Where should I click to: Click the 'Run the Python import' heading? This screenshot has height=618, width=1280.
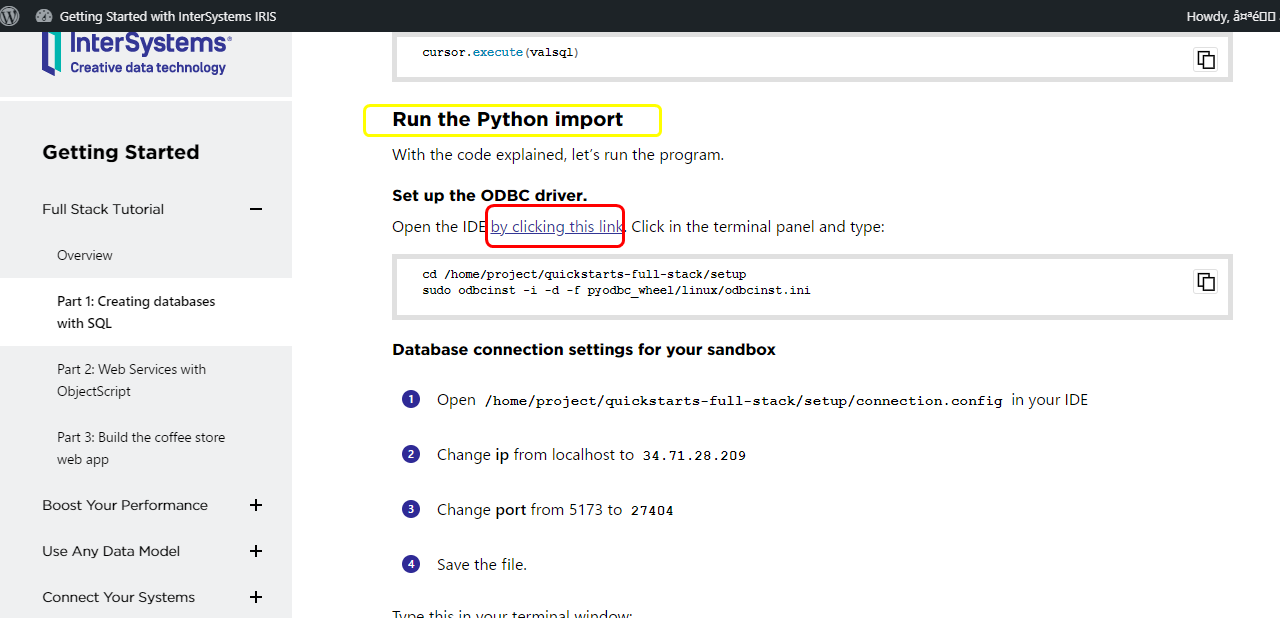pos(507,120)
